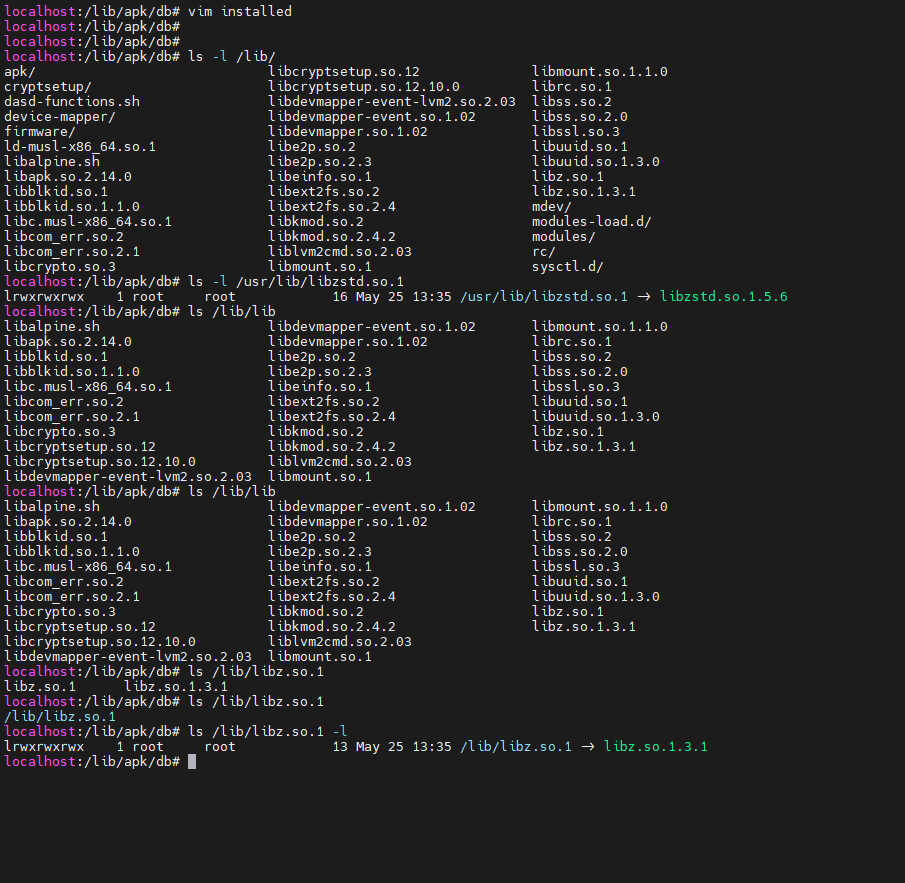Click the 'modules-load.d/' directory entry
Image resolution: width=905 pixels, height=883 pixels.
(x=592, y=222)
